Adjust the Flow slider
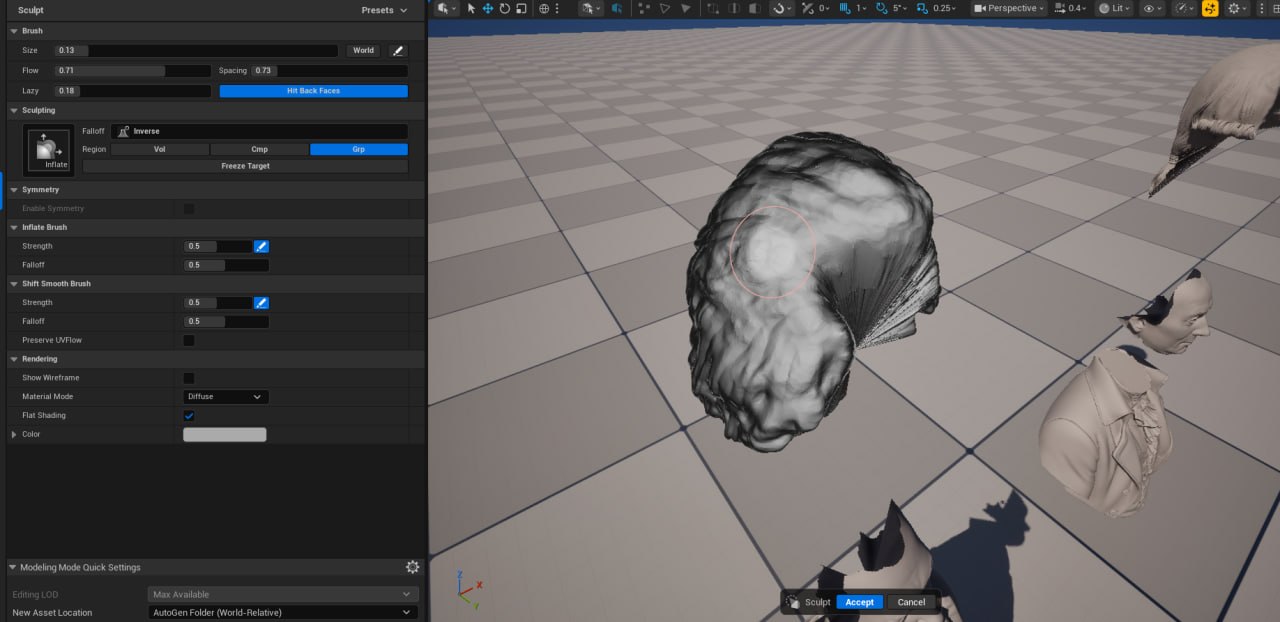The height and width of the screenshot is (622, 1280). click(x=133, y=71)
